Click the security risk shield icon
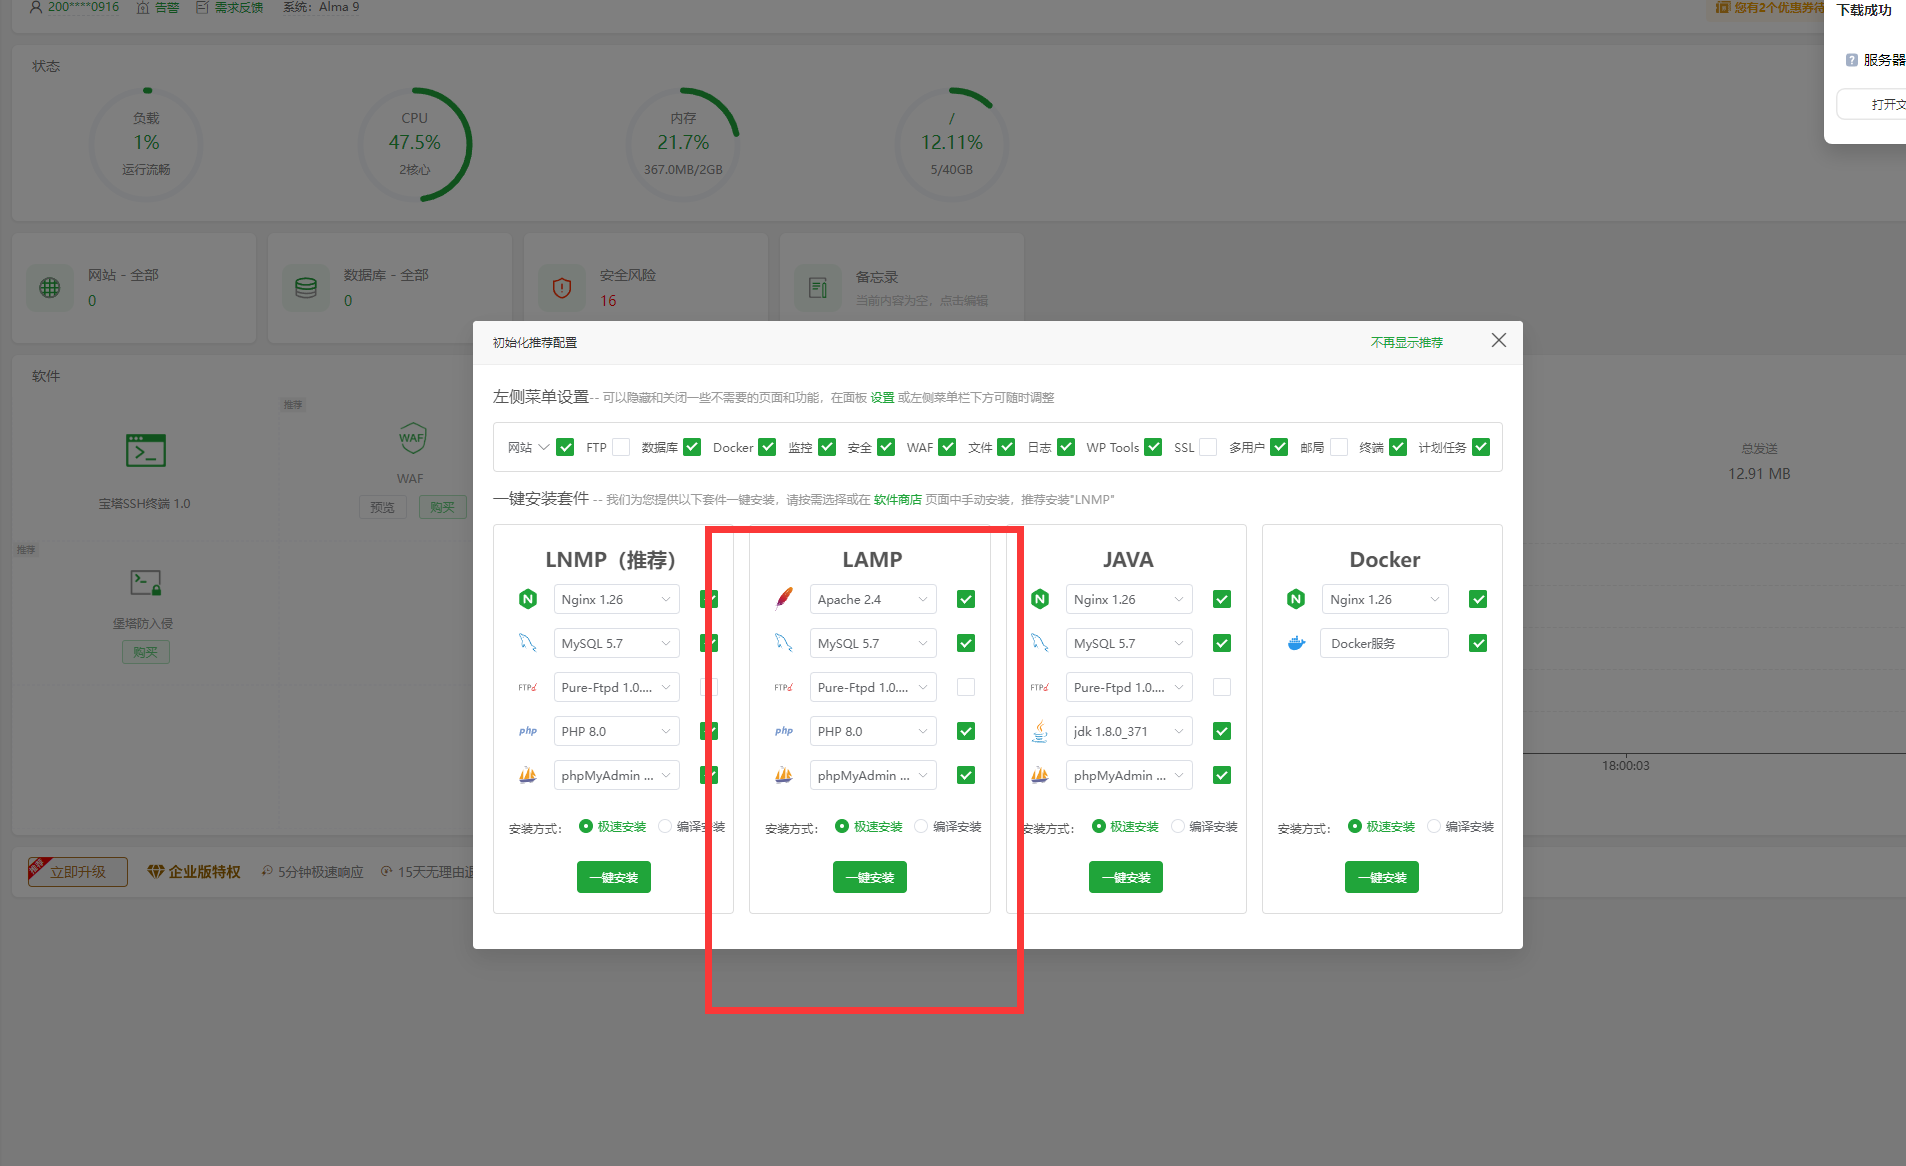The width and height of the screenshot is (1906, 1166). [562, 288]
